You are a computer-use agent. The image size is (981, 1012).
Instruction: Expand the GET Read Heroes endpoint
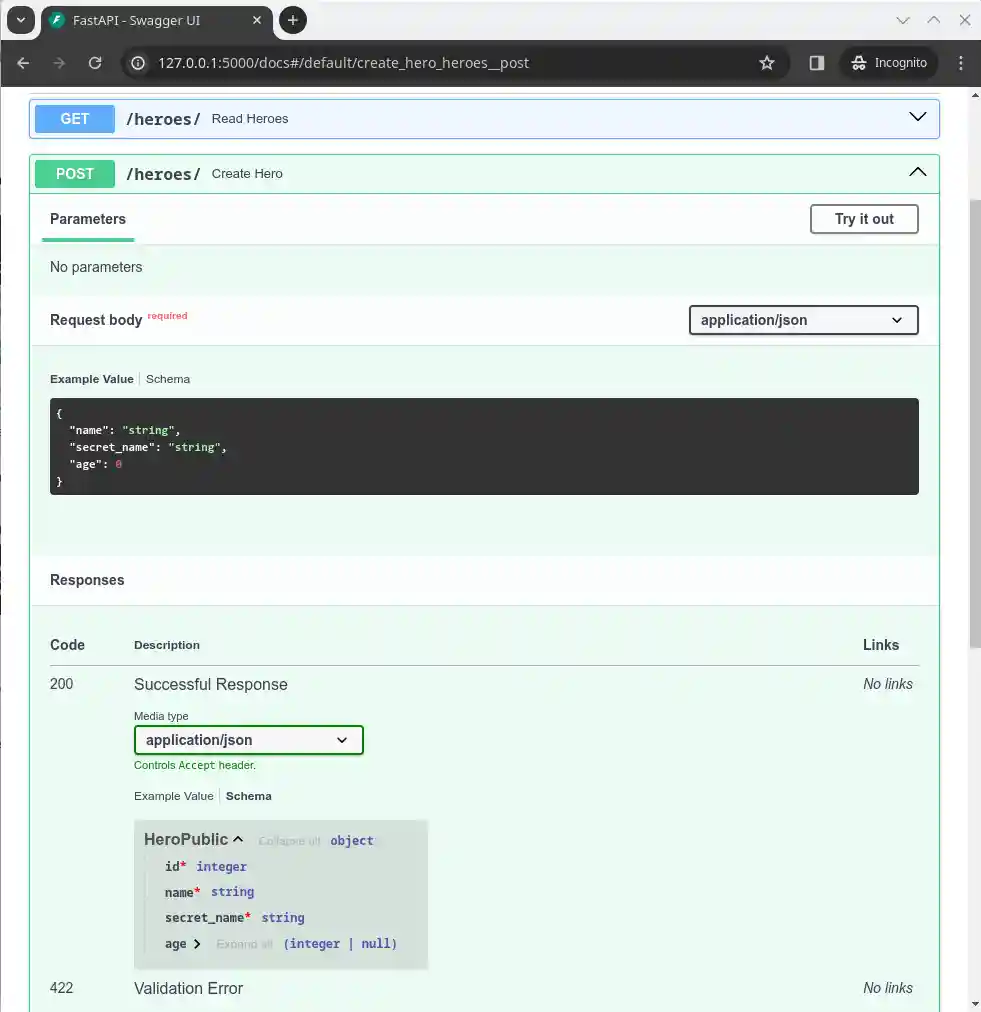point(917,117)
